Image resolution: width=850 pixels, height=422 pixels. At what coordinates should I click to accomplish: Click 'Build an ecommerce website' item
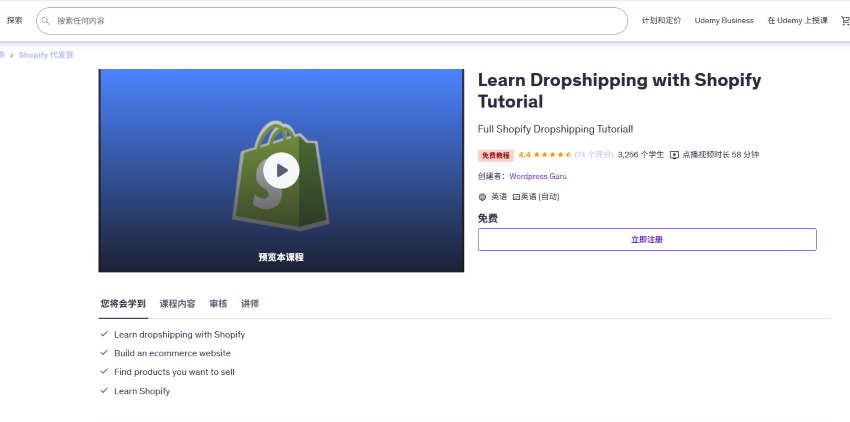172,353
